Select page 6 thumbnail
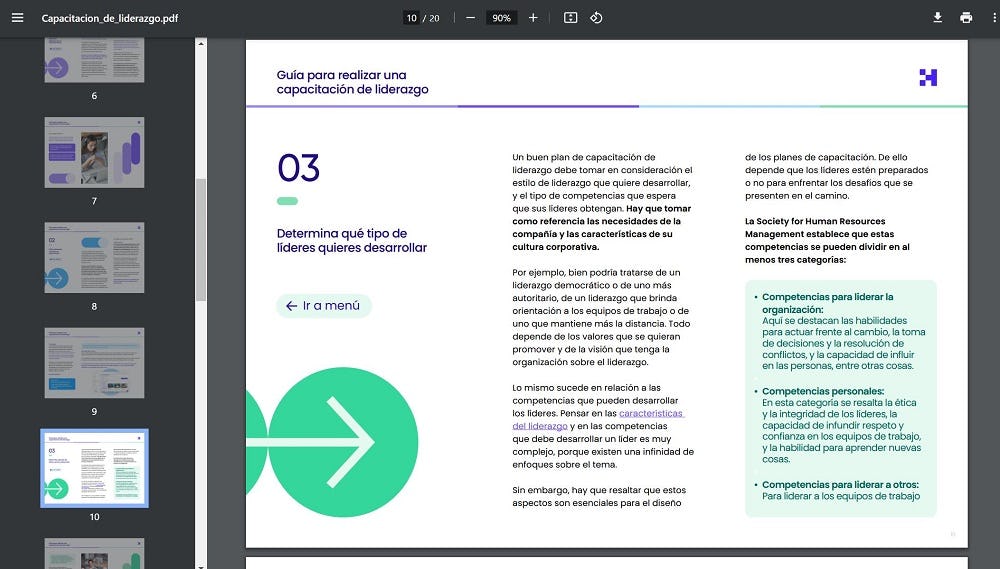 (x=94, y=60)
